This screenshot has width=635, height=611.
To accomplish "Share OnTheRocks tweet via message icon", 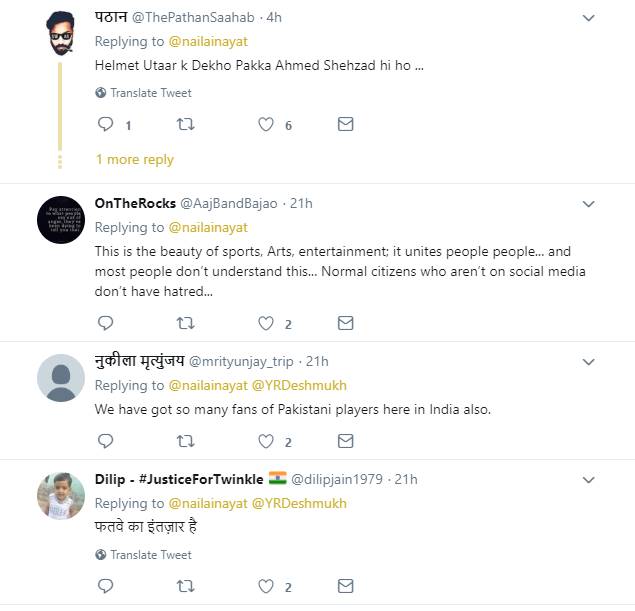I will coord(345,323).
